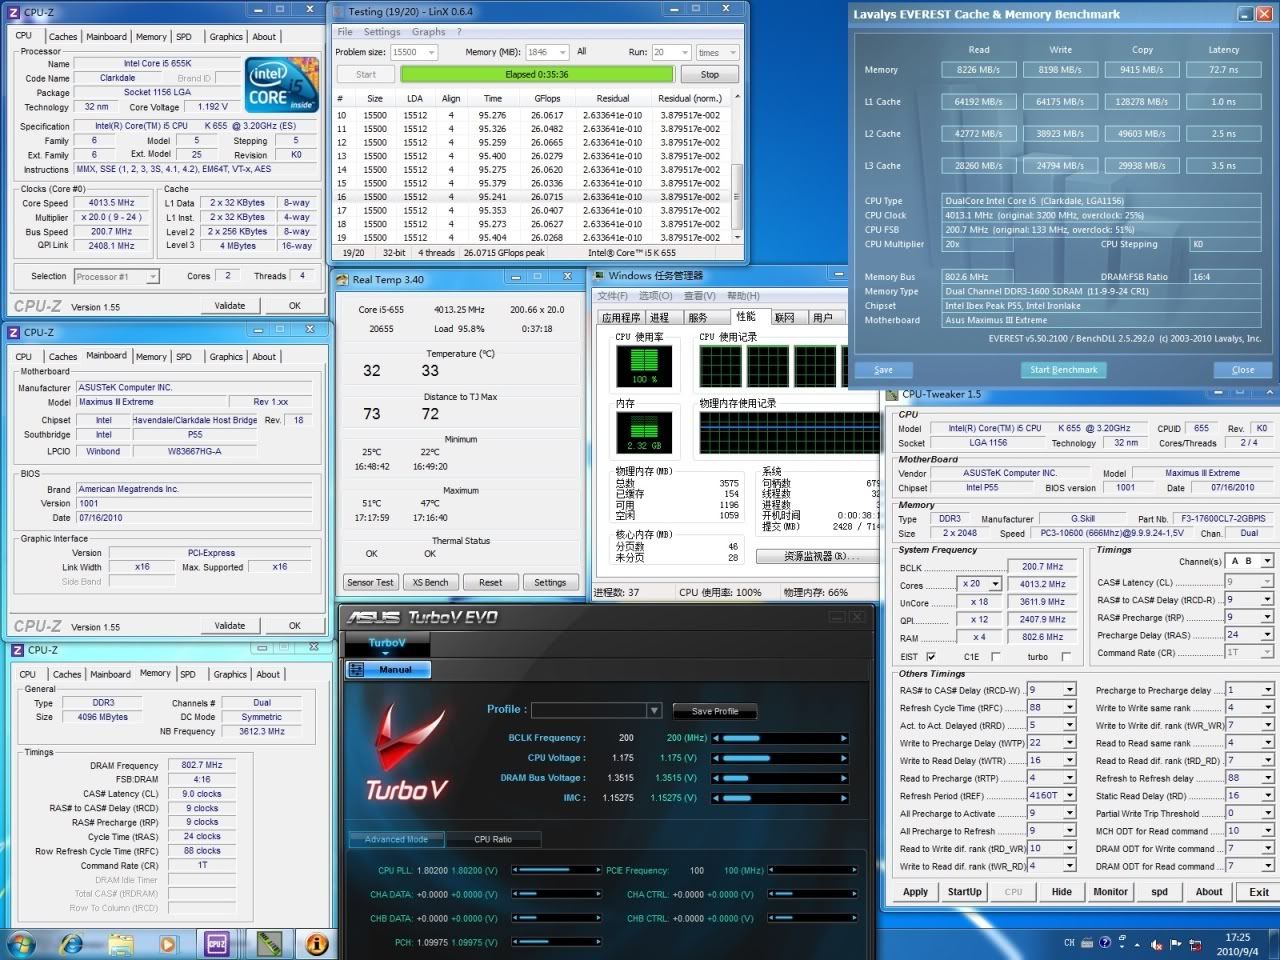
Task: Check the turbo checkbox in CPU-Tweaker
Action: tap(1066, 657)
